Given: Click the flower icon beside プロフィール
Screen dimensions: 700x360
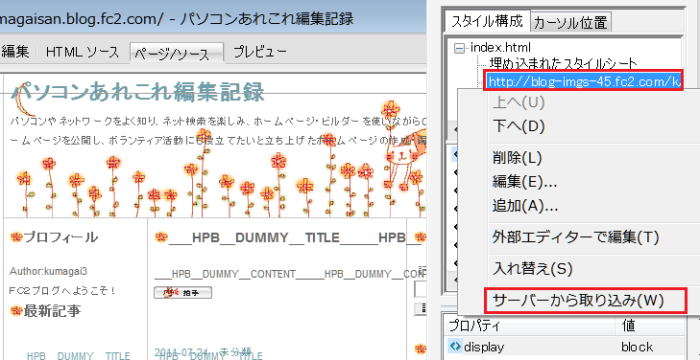Looking at the screenshot, I should coord(16,237).
